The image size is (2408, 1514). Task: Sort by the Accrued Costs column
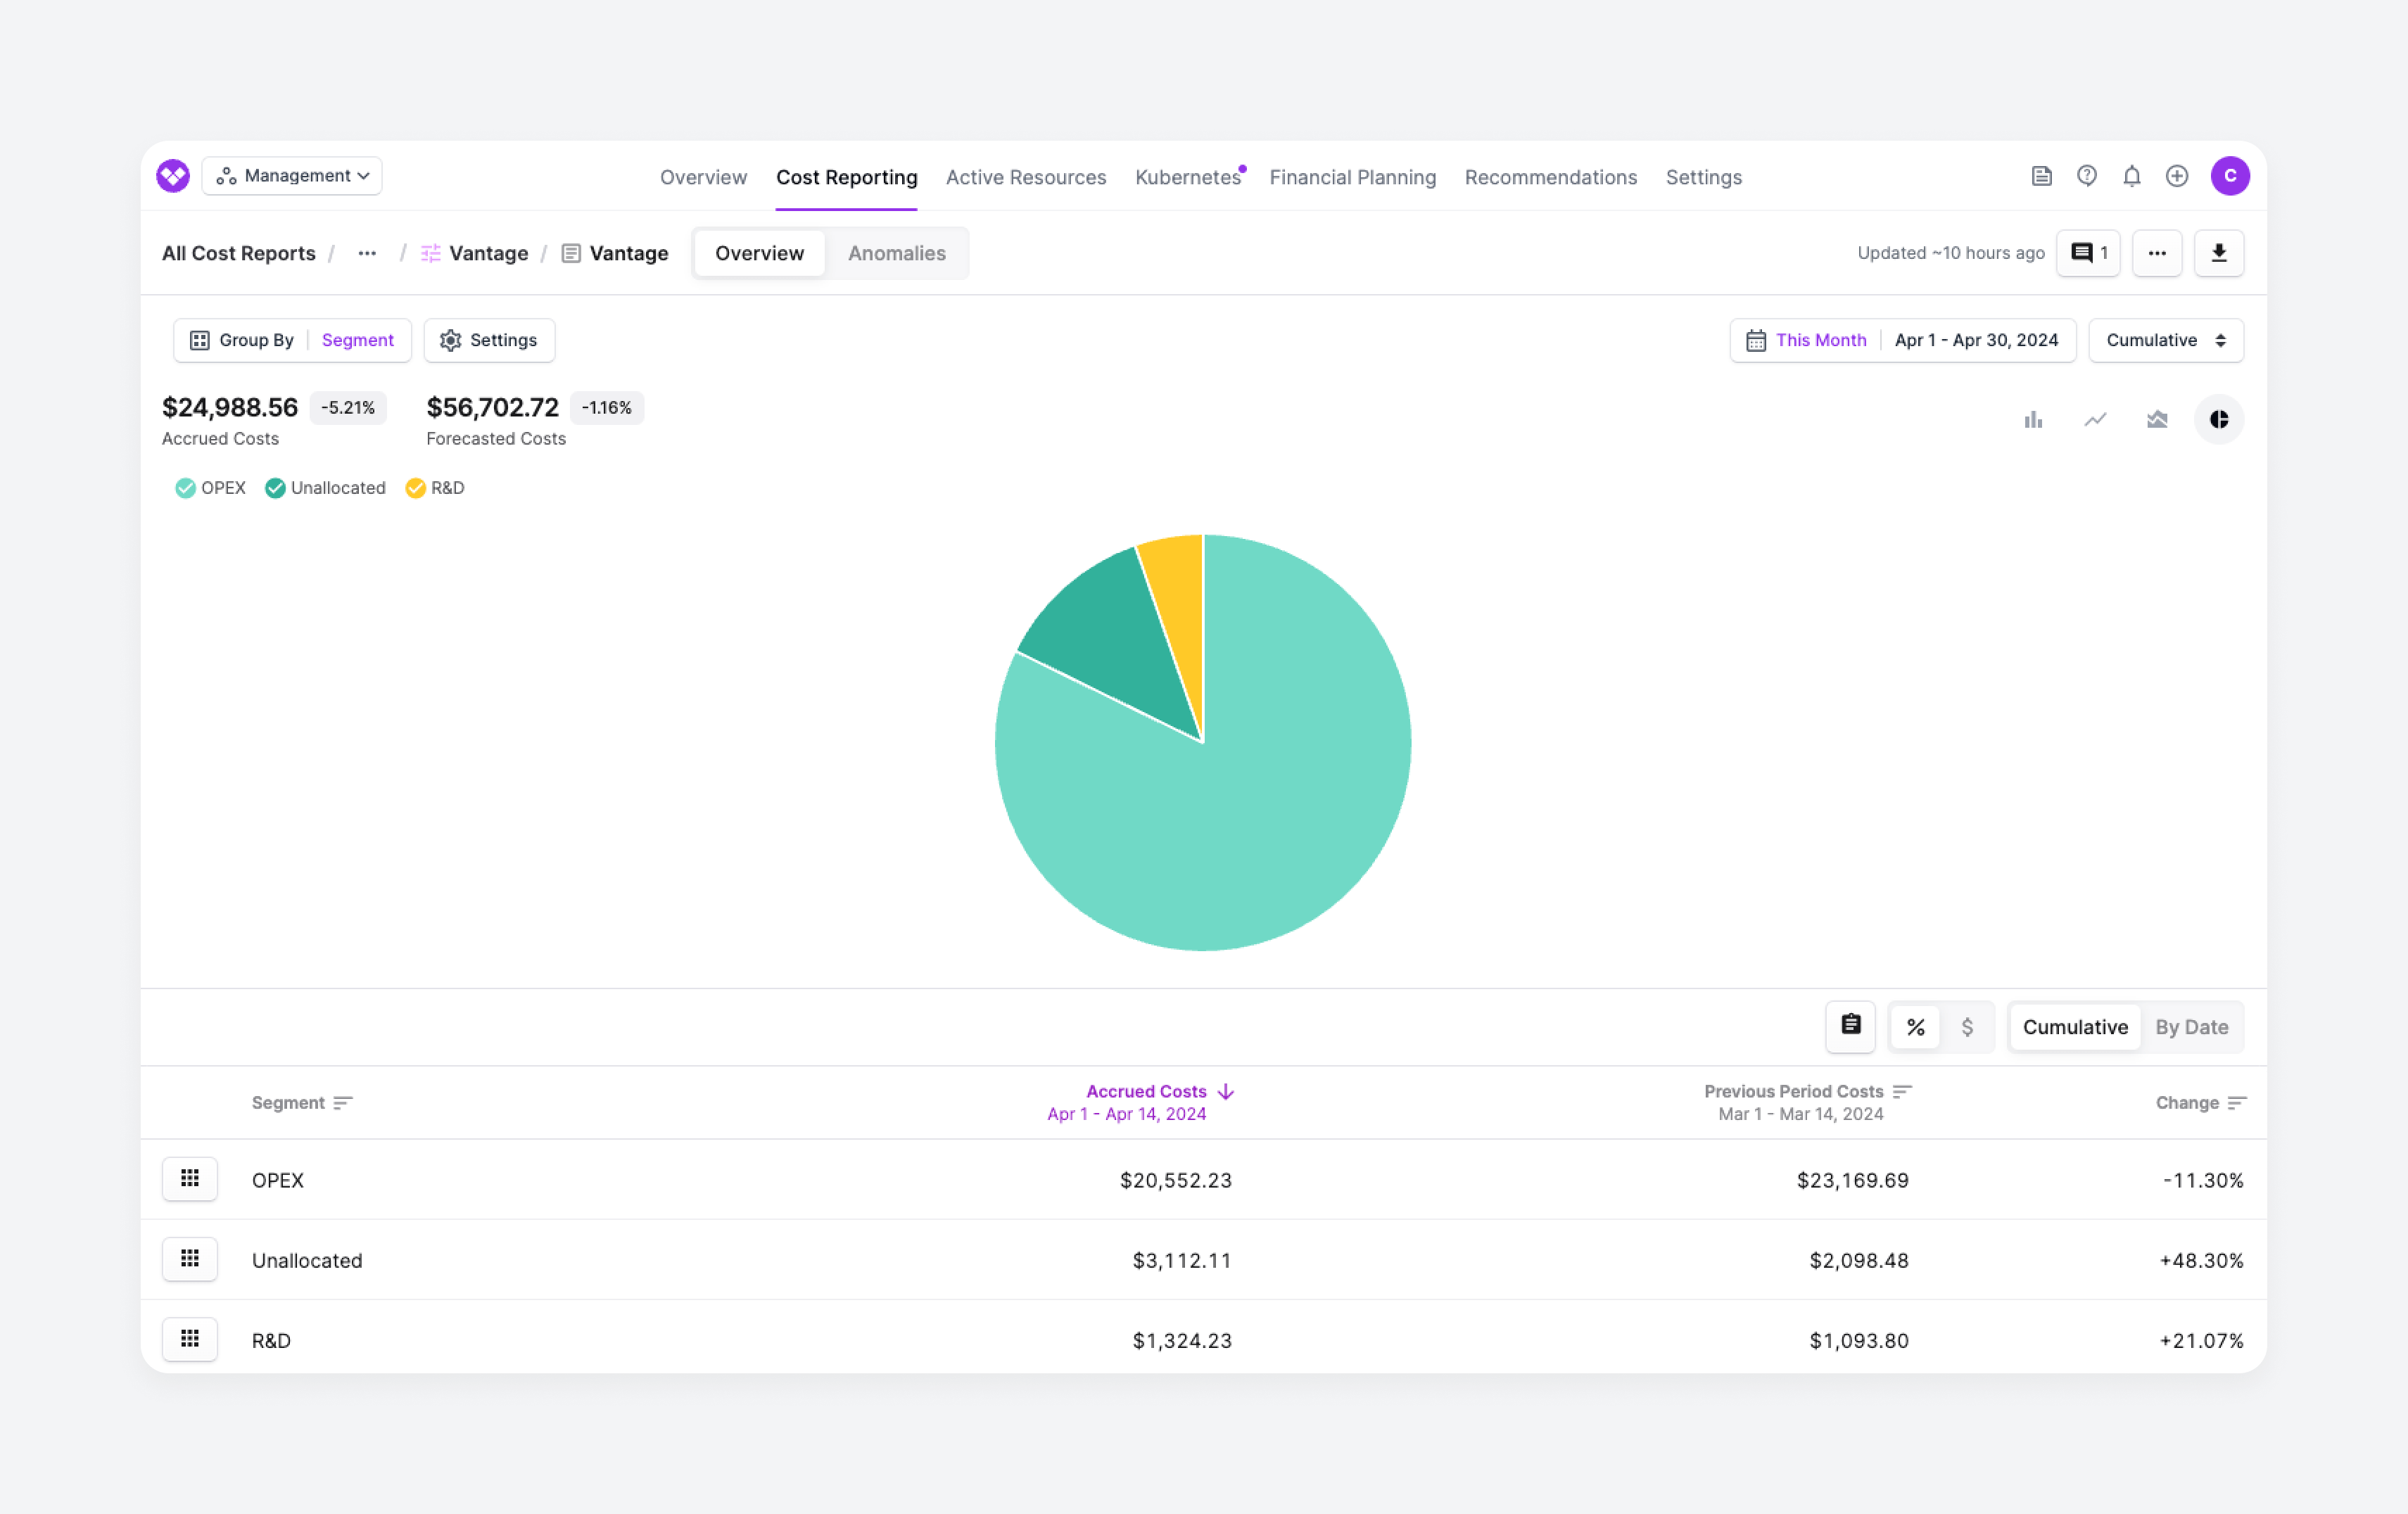[x=1146, y=1091]
